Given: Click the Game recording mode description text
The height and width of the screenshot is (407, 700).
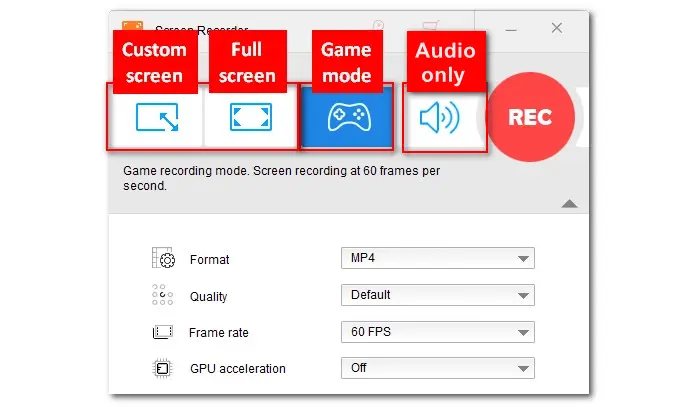Looking at the screenshot, I should [282, 178].
